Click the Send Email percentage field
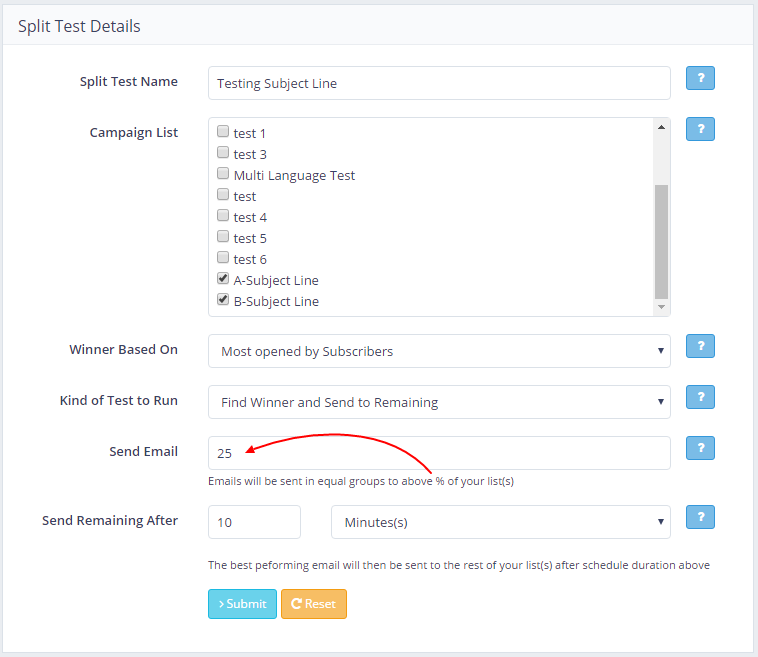The height and width of the screenshot is (657, 758). [x=439, y=453]
